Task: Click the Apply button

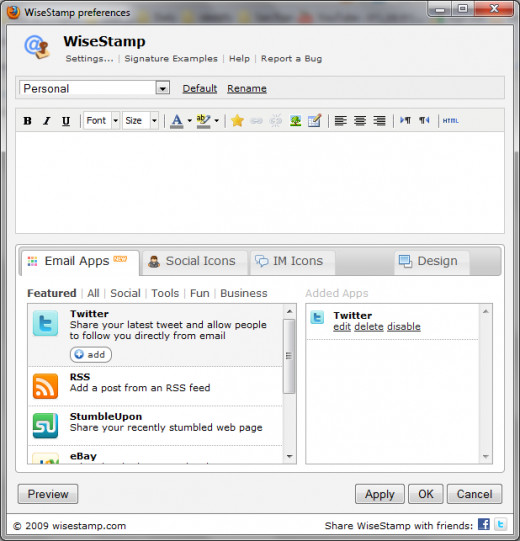Action: (x=380, y=494)
